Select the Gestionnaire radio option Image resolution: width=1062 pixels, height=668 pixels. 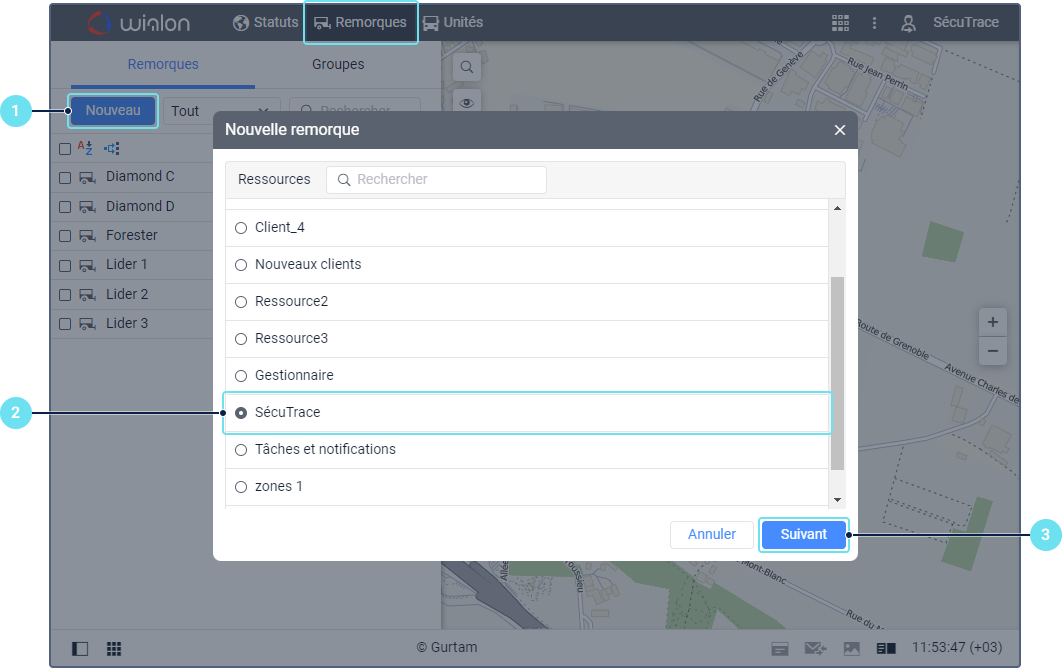click(241, 376)
